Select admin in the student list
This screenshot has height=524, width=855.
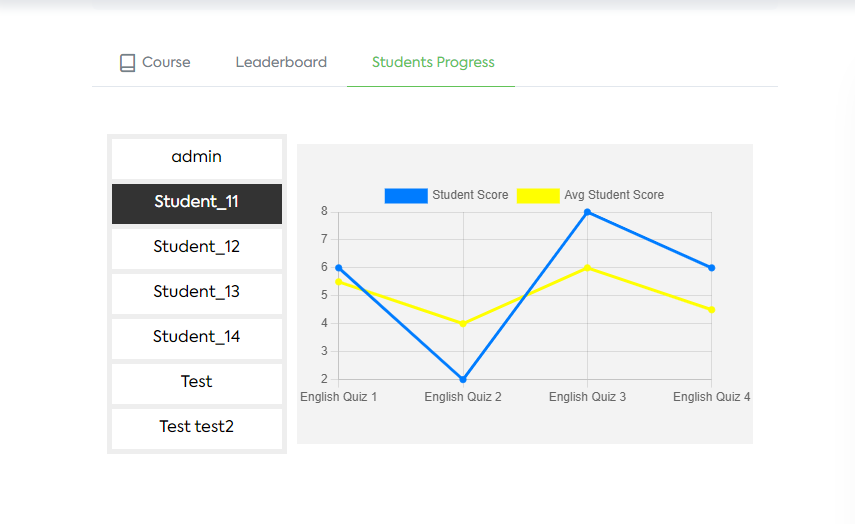point(197,158)
